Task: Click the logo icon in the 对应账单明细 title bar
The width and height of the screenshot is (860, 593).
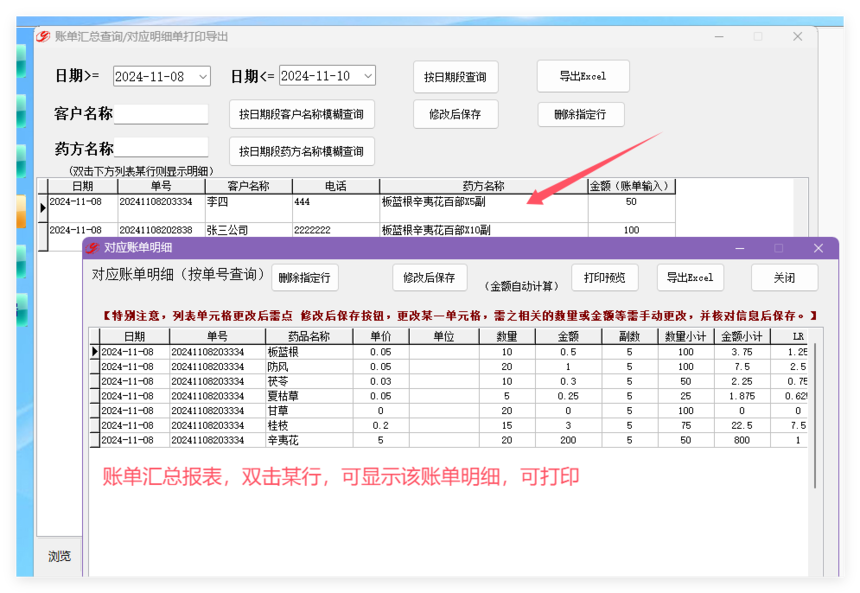Action: (92, 248)
